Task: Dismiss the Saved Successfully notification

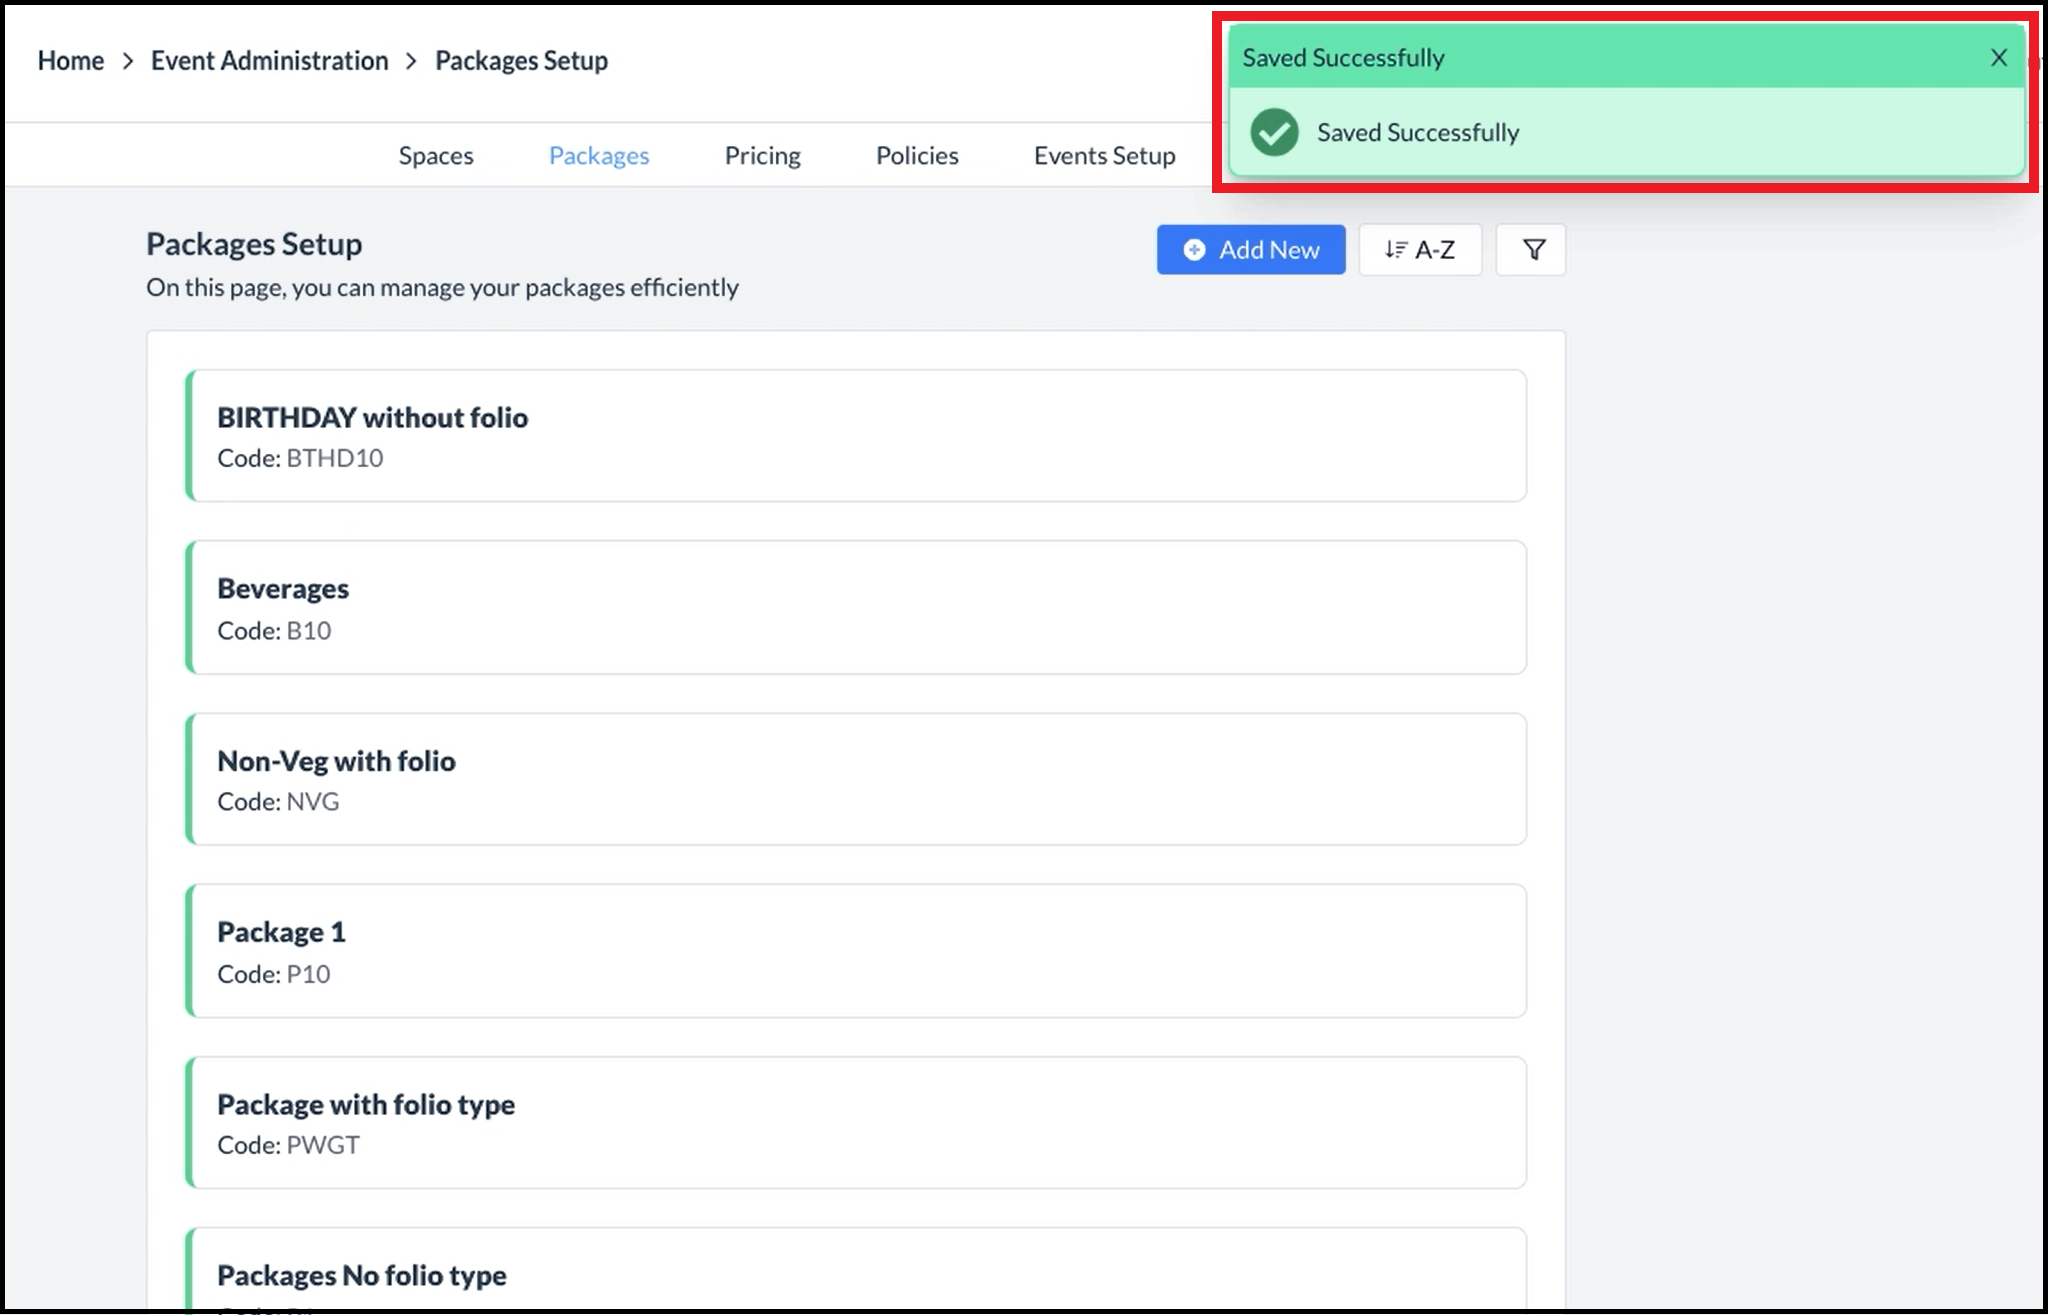Action: [x=1998, y=58]
